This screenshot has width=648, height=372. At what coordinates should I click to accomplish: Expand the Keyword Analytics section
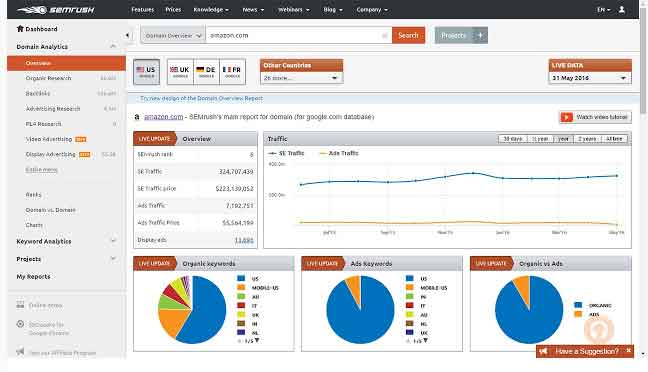coord(113,241)
